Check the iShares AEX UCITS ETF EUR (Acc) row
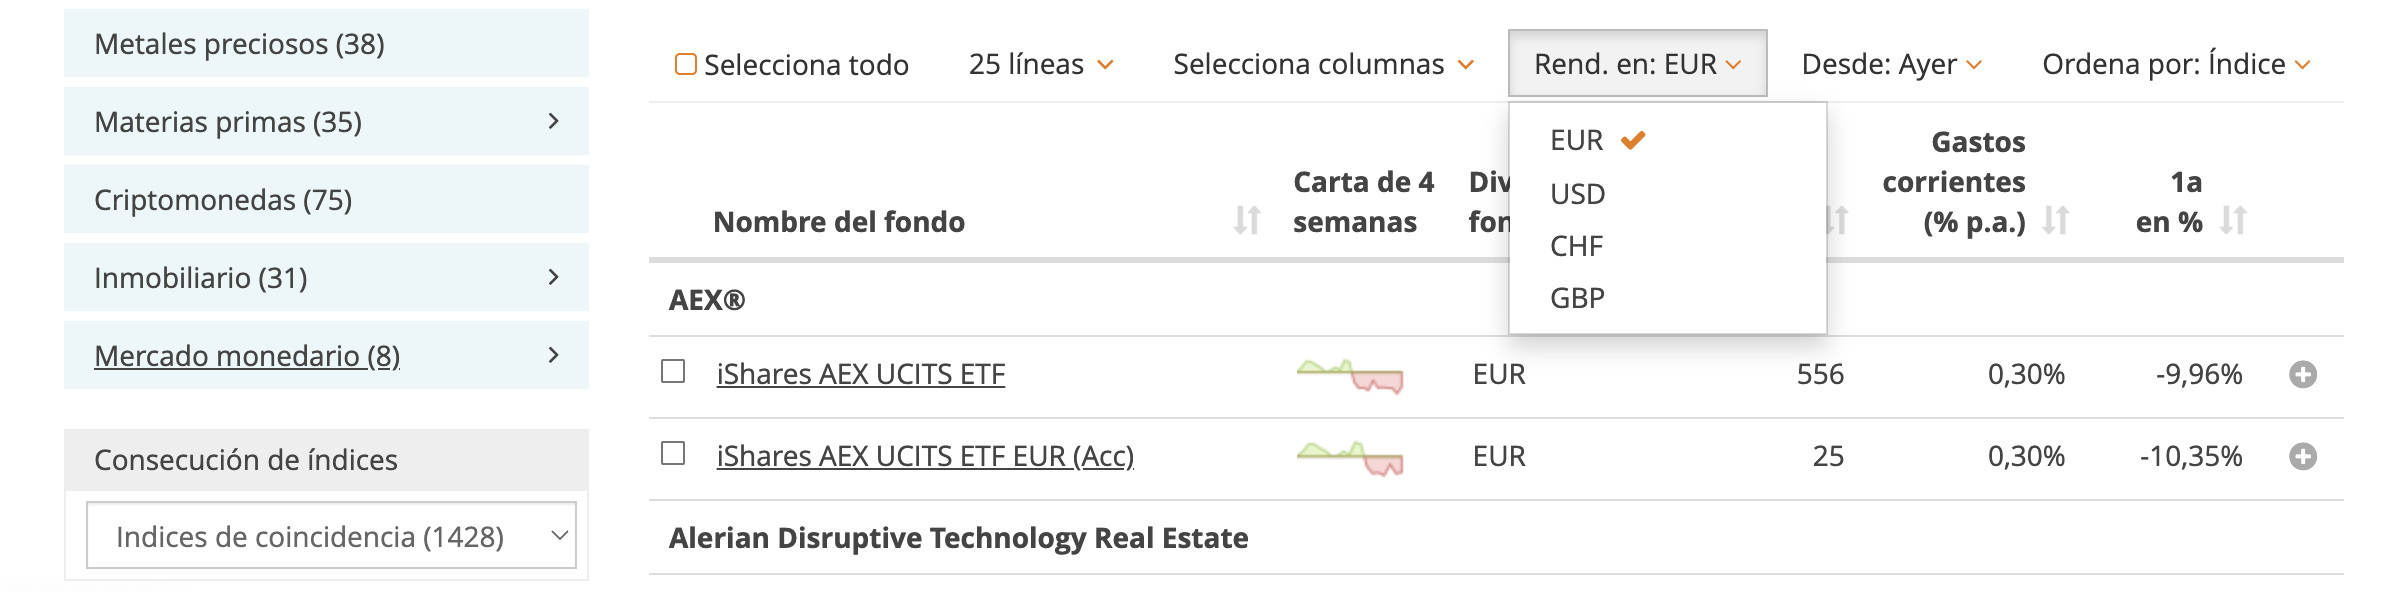The image size is (2386, 592). (674, 454)
